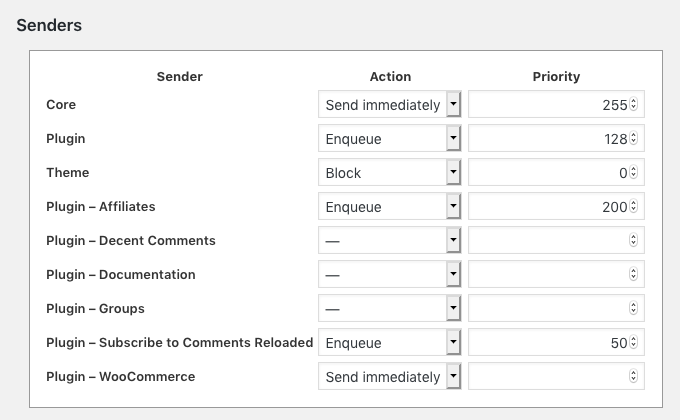This screenshot has width=680, height=420.
Task: Open the Theme action dropdown showing Block
Action: [x=389, y=172]
